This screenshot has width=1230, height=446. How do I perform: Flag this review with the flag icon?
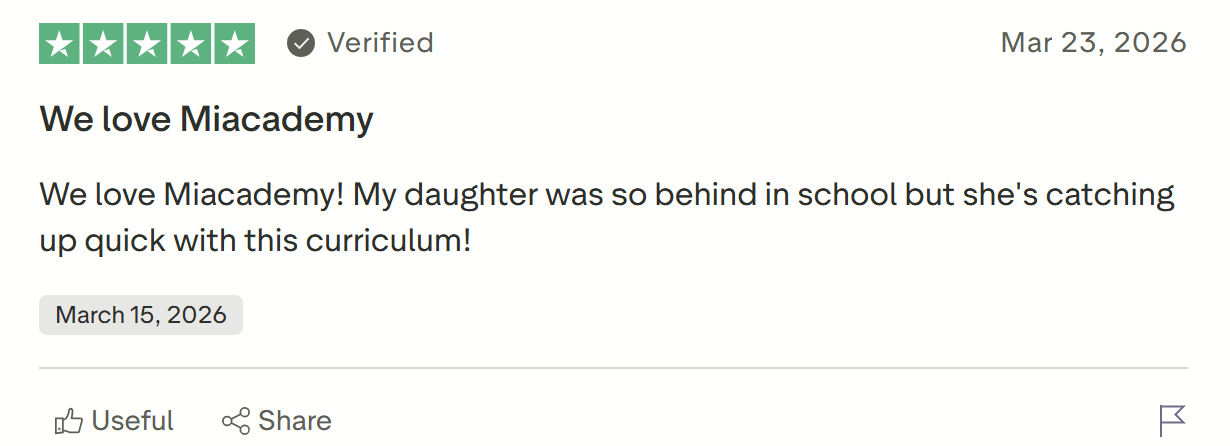click(x=1172, y=421)
